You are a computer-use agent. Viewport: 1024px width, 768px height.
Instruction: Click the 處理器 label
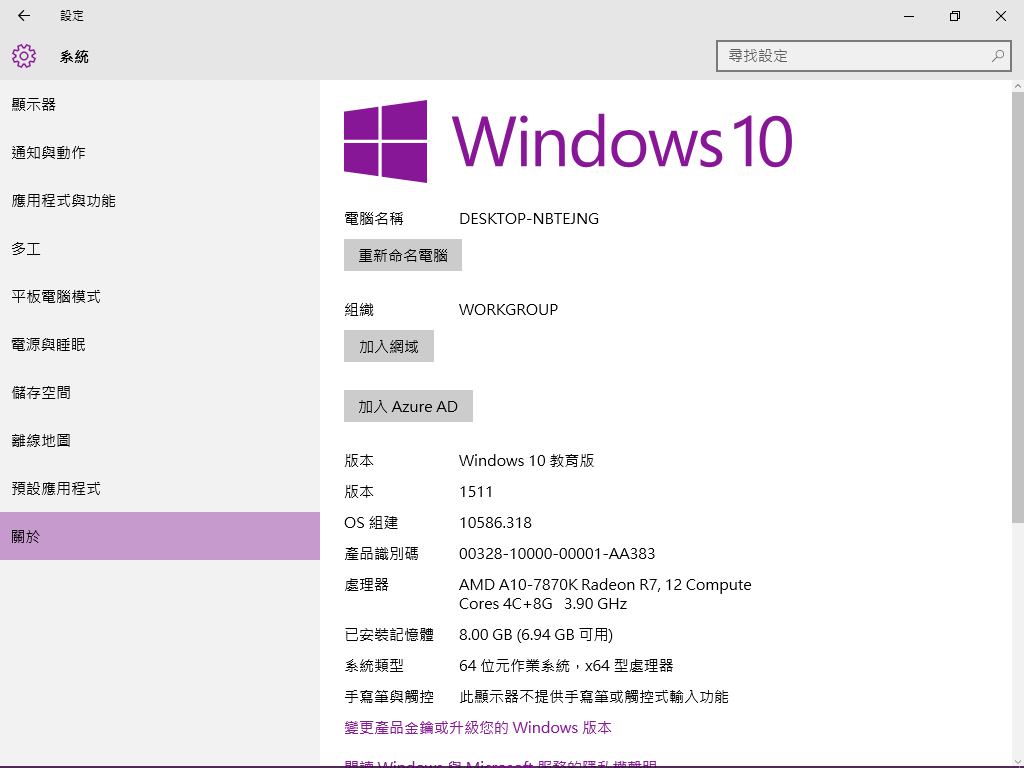(x=366, y=584)
